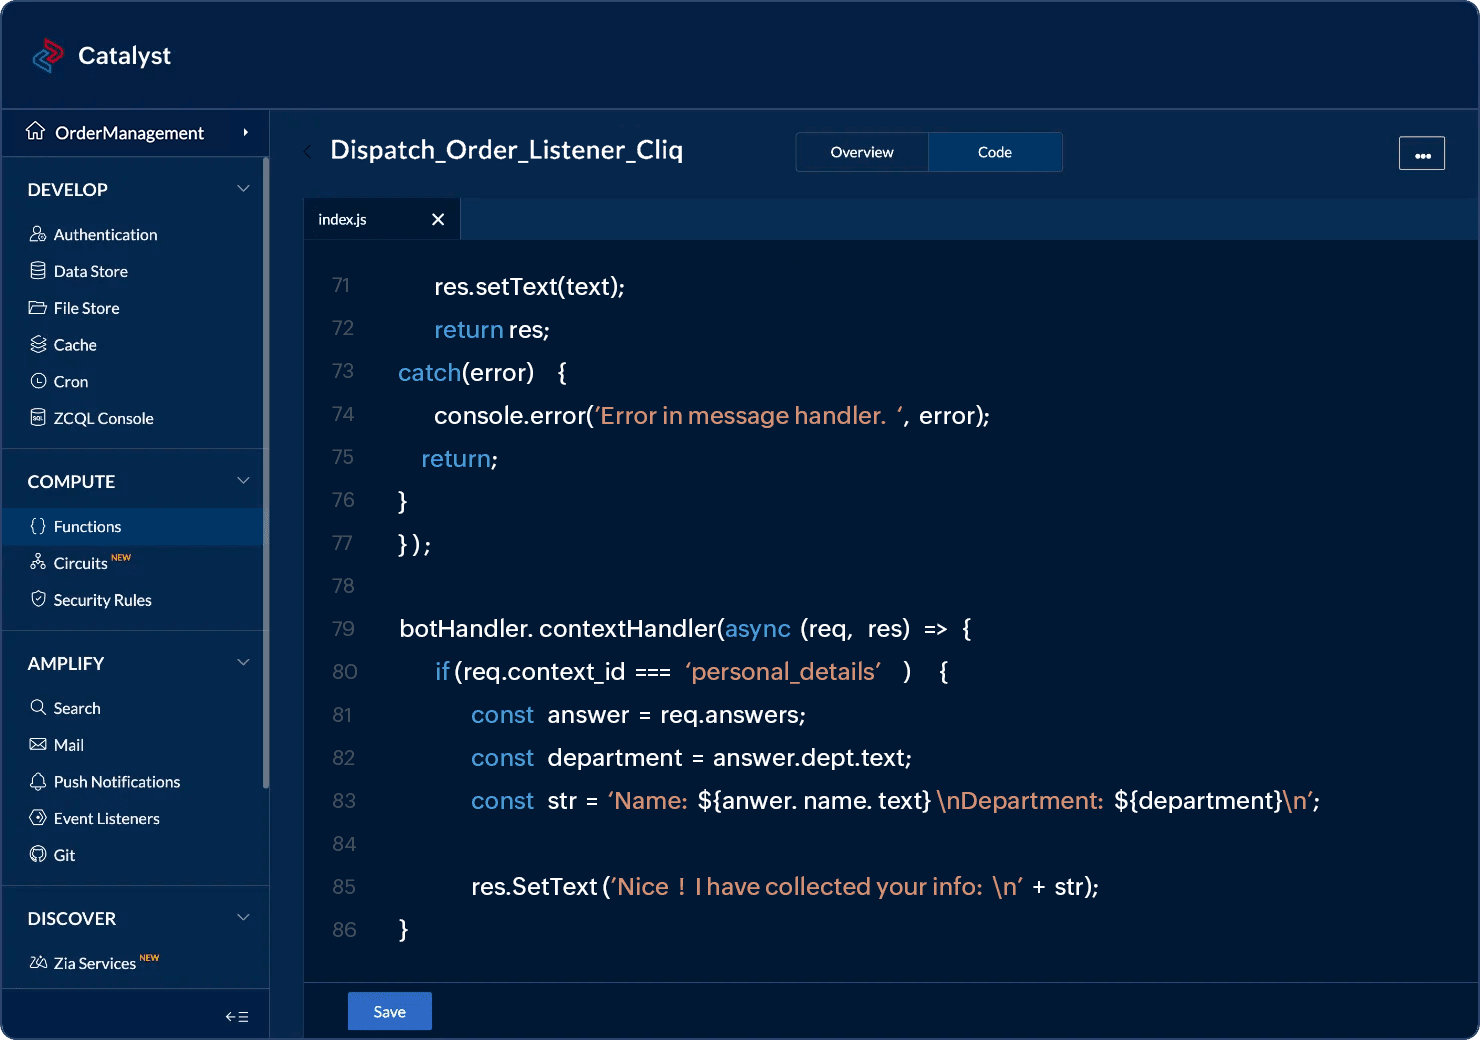Click the console.error line in the editor
1480x1040 pixels.
711,416
